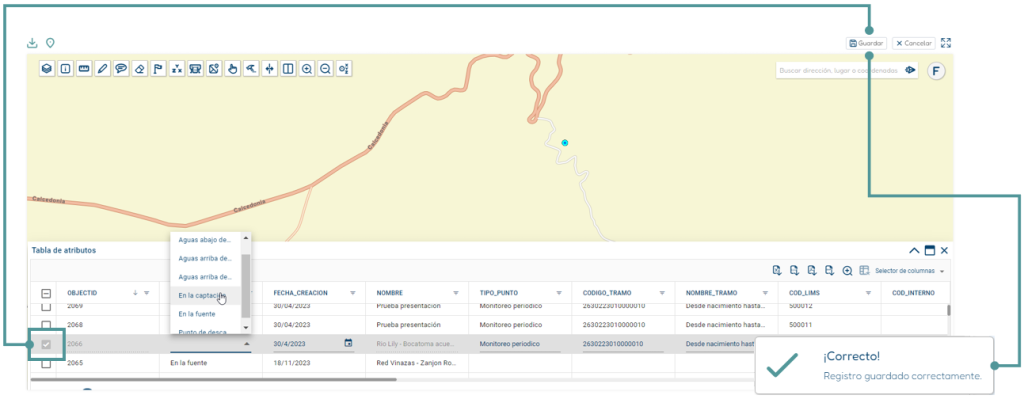The width and height of the screenshot is (1024, 399).
Task: Sort by the OBJECTID column header
Action: click(82, 293)
